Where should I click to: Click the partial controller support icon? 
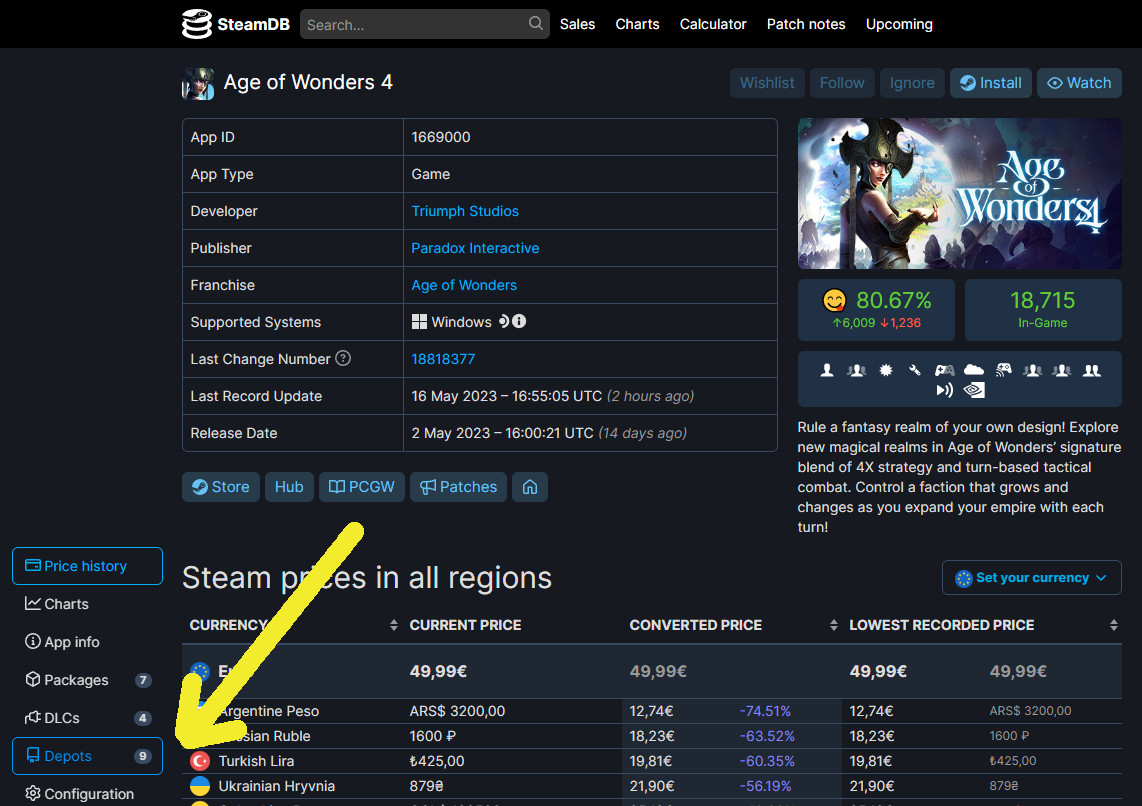(x=945, y=371)
